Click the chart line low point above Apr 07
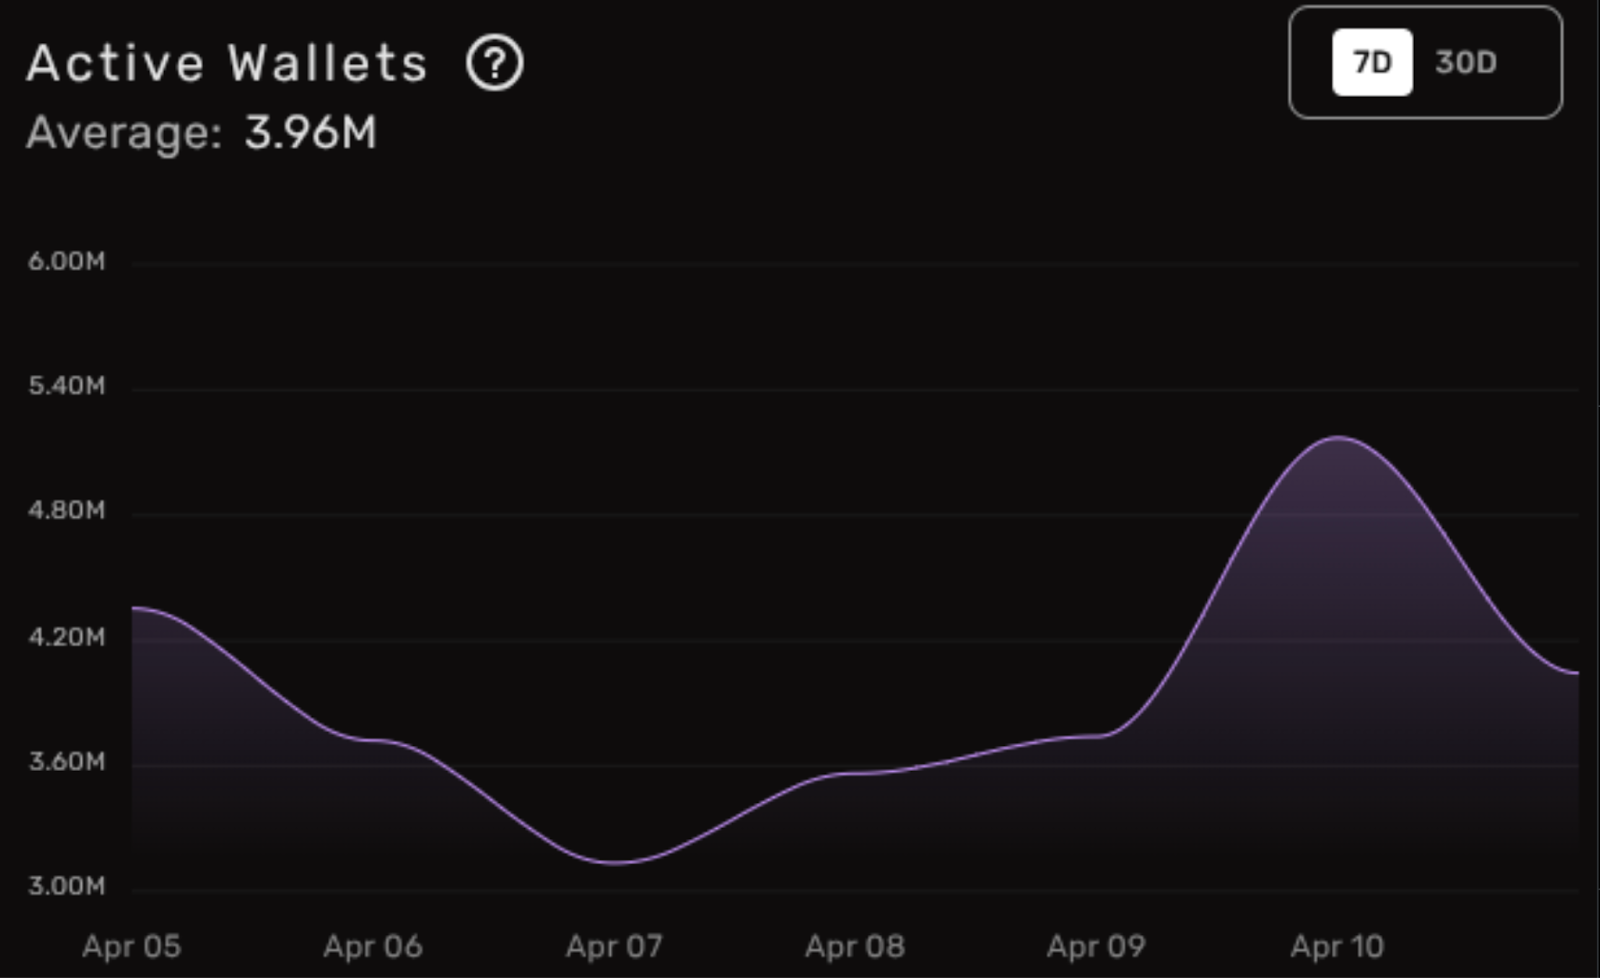The height and width of the screenshot is (978, 1600). coord(614,862)
